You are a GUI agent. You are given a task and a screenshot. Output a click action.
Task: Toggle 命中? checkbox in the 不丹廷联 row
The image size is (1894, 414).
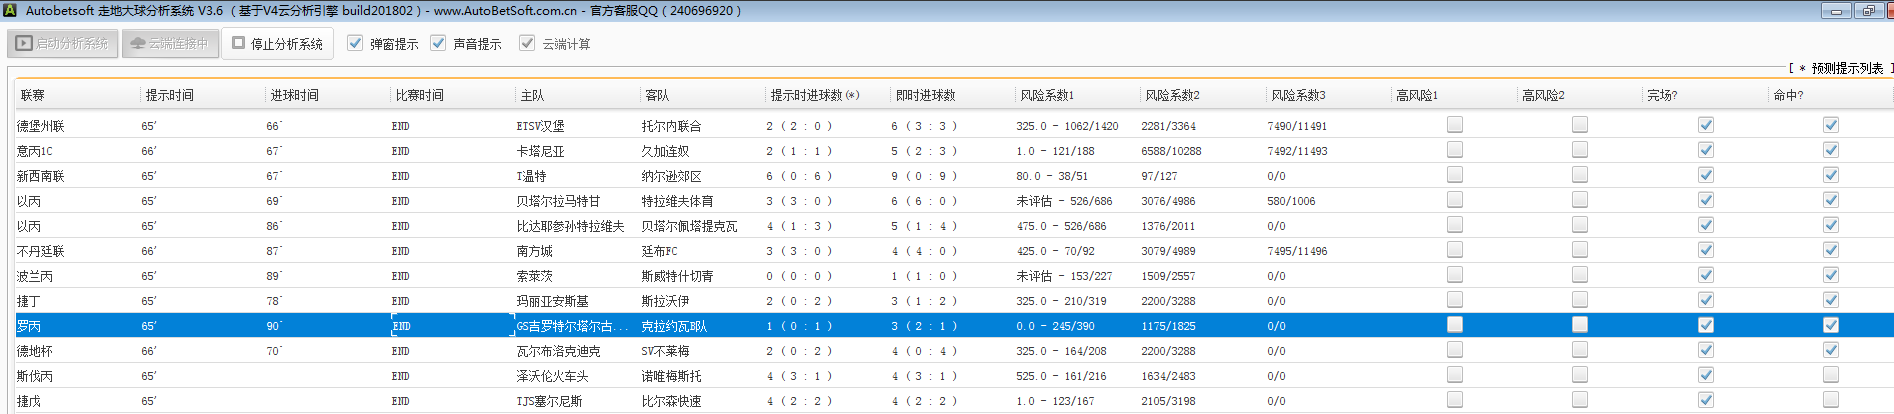[x=1831, y=250]
